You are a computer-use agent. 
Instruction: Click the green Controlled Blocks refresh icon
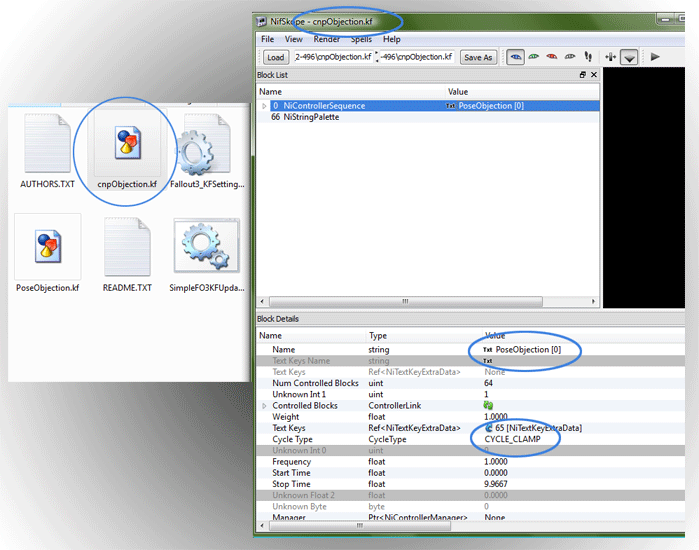(x=488, y=406)
